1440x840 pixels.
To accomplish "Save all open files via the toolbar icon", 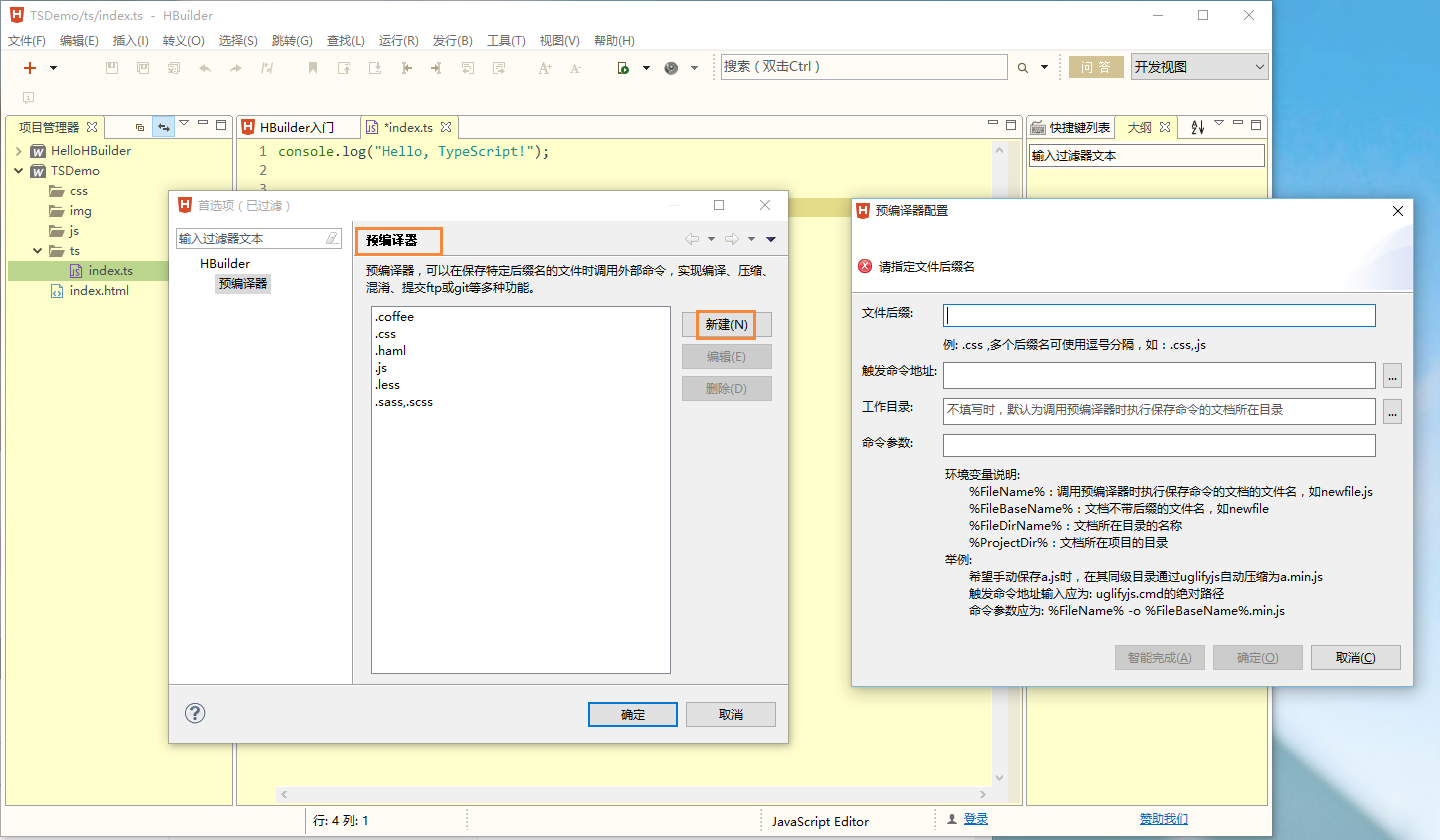I will pyautogui.click(x=143, y=67).
